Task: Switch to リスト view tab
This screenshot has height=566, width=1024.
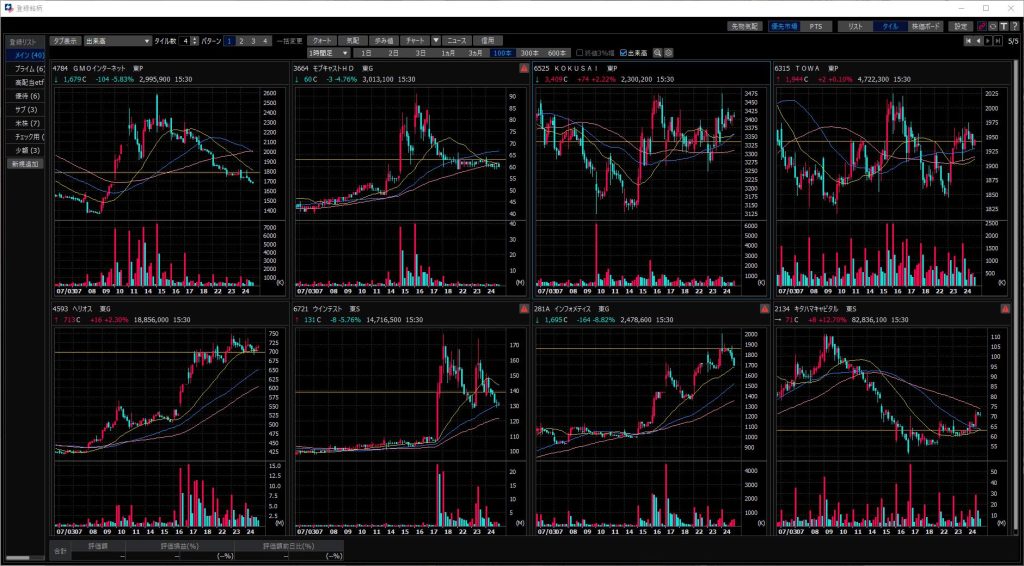Action: [855, 26]
